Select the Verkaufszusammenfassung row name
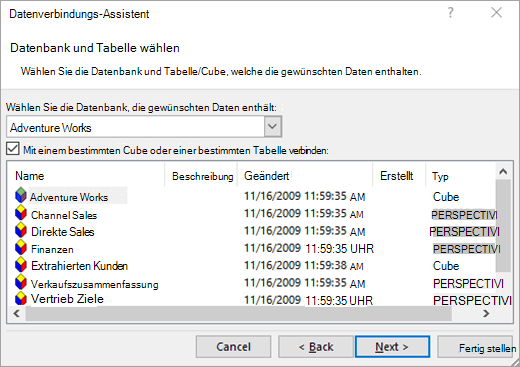This screenshot has height=367, width=520. tap(95, 284)
